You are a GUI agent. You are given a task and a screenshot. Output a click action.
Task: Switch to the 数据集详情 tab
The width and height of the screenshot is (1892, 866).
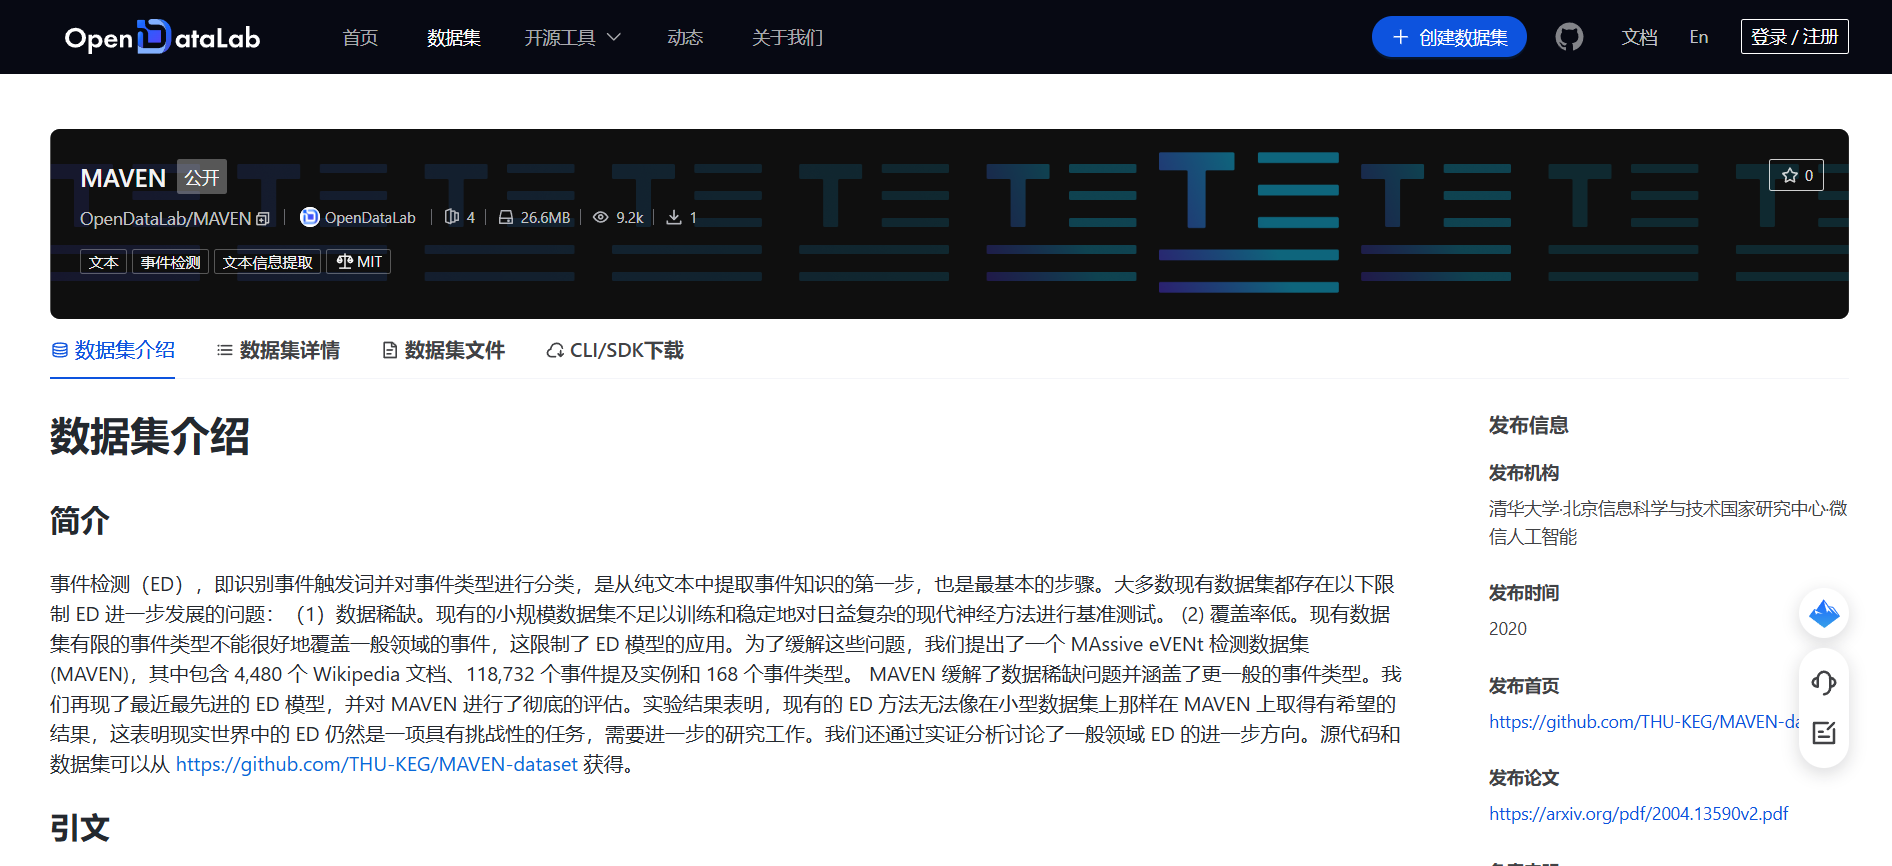coord(278,350)
